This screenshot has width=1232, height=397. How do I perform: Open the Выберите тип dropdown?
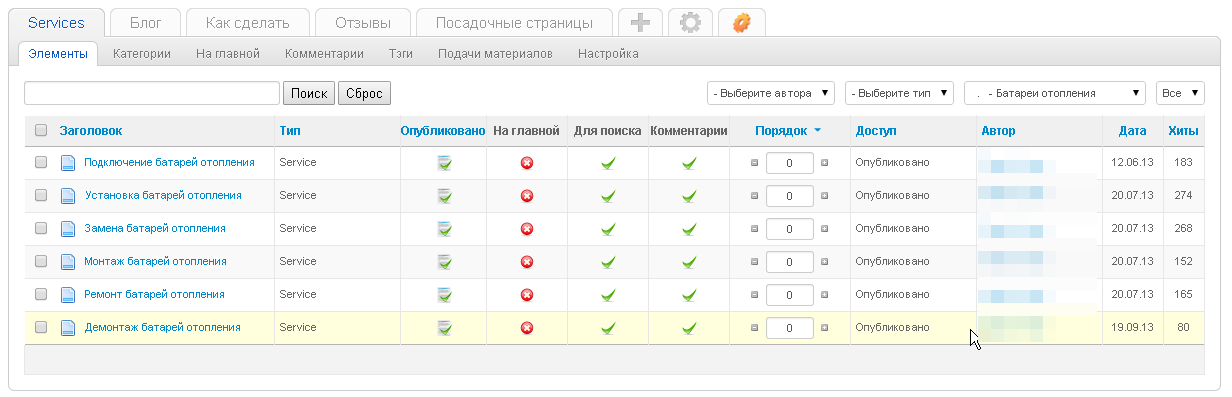[x=899, y=93]
